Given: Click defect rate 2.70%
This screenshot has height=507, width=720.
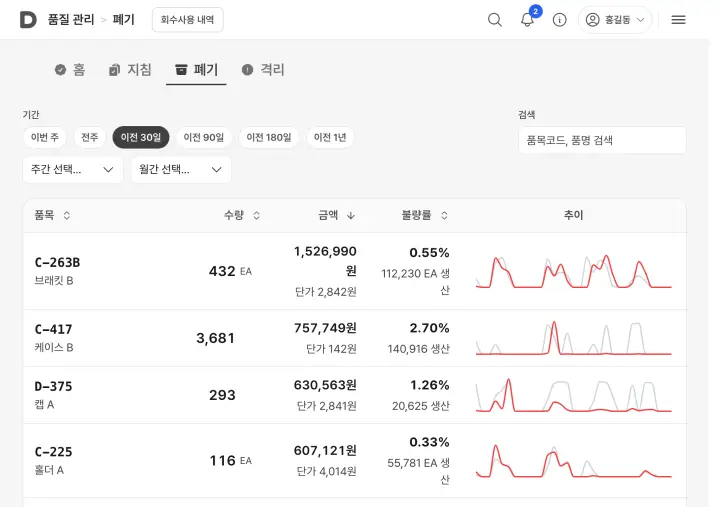Looking at the screenshot, I should point(429,328).
